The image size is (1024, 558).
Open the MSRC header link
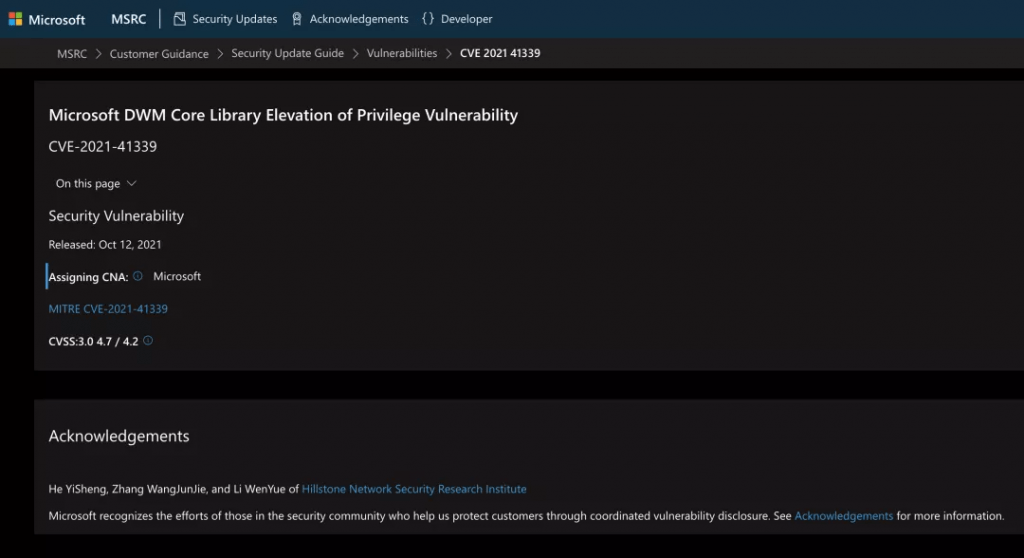pyautogui.click(x=129, y=19)
